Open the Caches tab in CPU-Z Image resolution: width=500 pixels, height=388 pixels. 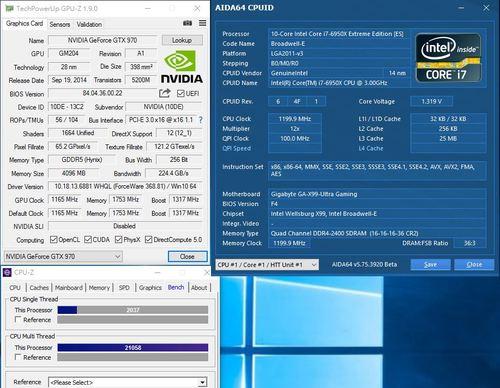[x=39, y=287]
